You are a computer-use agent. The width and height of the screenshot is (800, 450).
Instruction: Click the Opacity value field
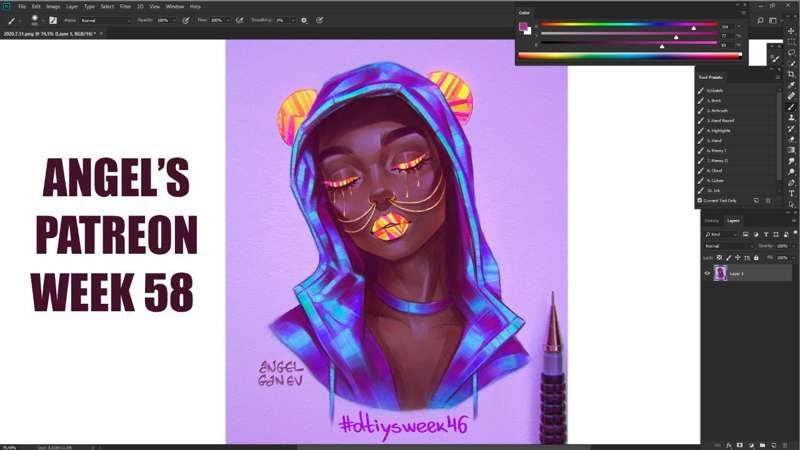pos(163,20)
